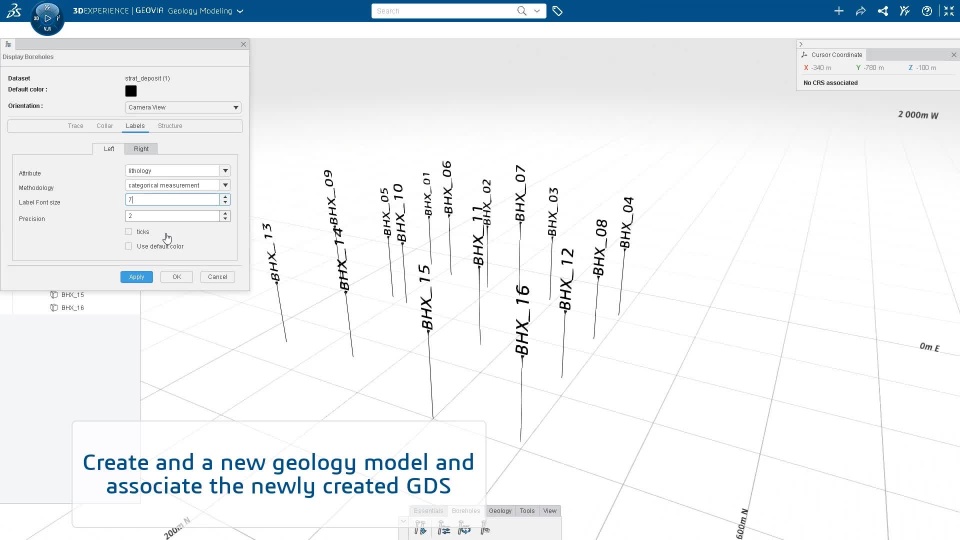
Task: Switch to the Trace tab
Action: coord(75,126)
